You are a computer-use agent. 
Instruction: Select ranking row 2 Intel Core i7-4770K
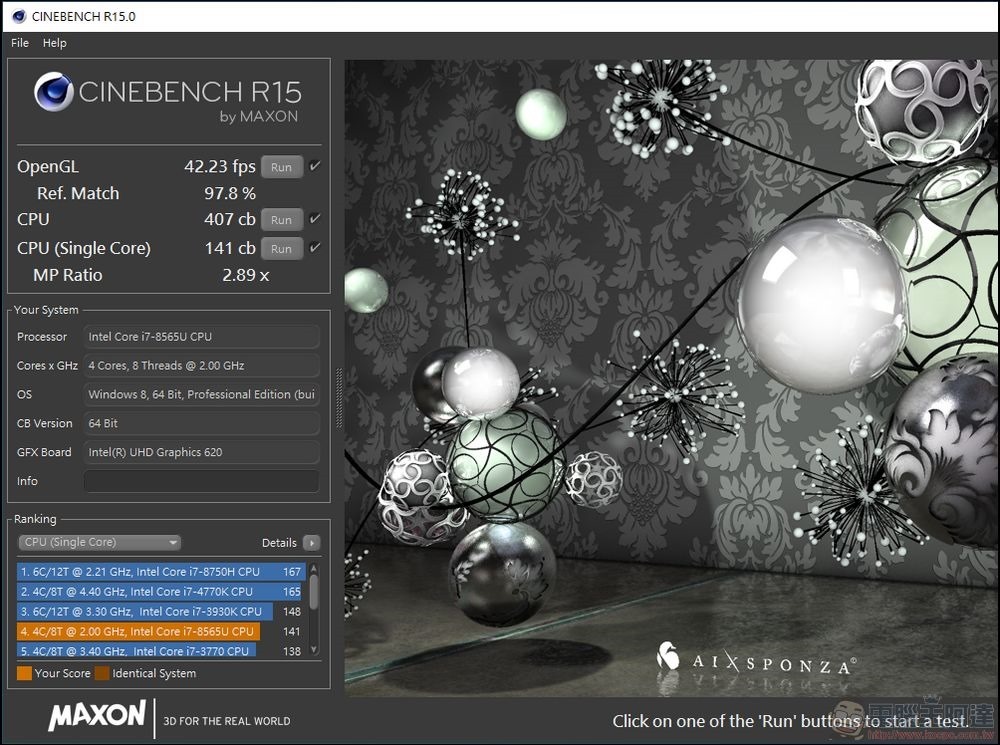point(161,591)
